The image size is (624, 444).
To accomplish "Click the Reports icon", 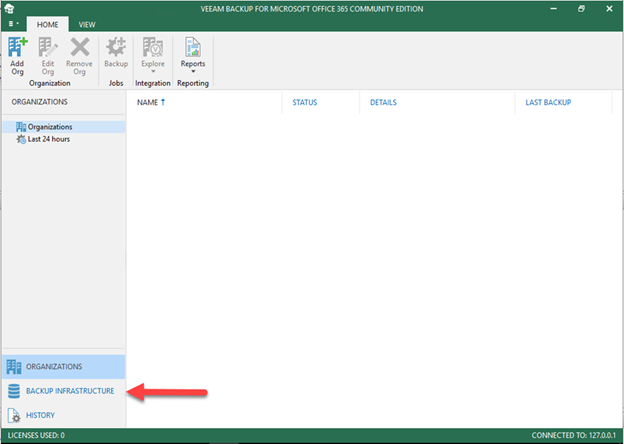I will click(193, 47).
